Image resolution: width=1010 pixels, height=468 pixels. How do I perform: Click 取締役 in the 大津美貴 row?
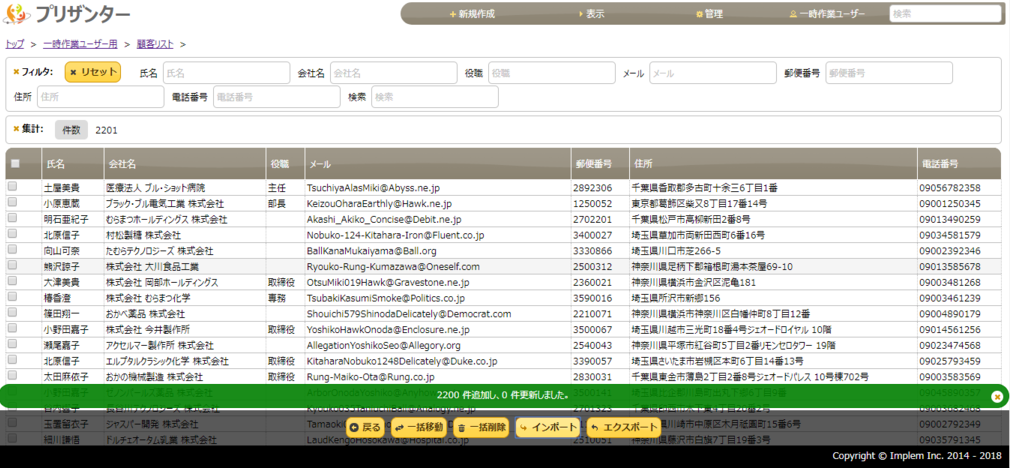(x=281, y=283)
